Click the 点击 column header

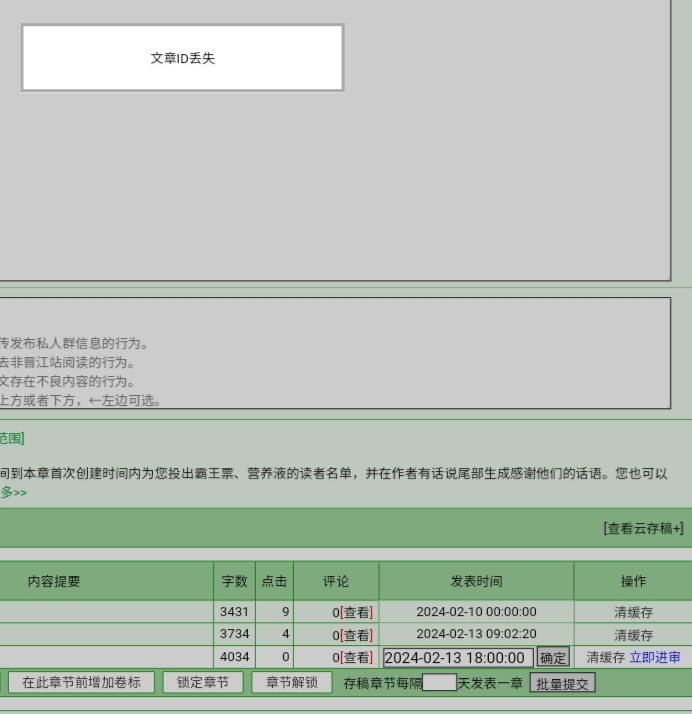[x=275, y=581]
